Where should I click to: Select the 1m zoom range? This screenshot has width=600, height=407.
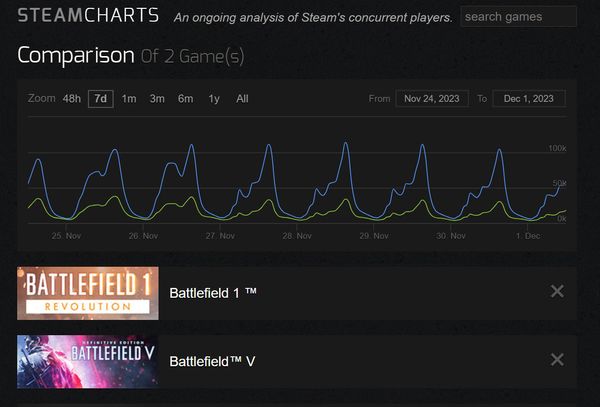129,98
